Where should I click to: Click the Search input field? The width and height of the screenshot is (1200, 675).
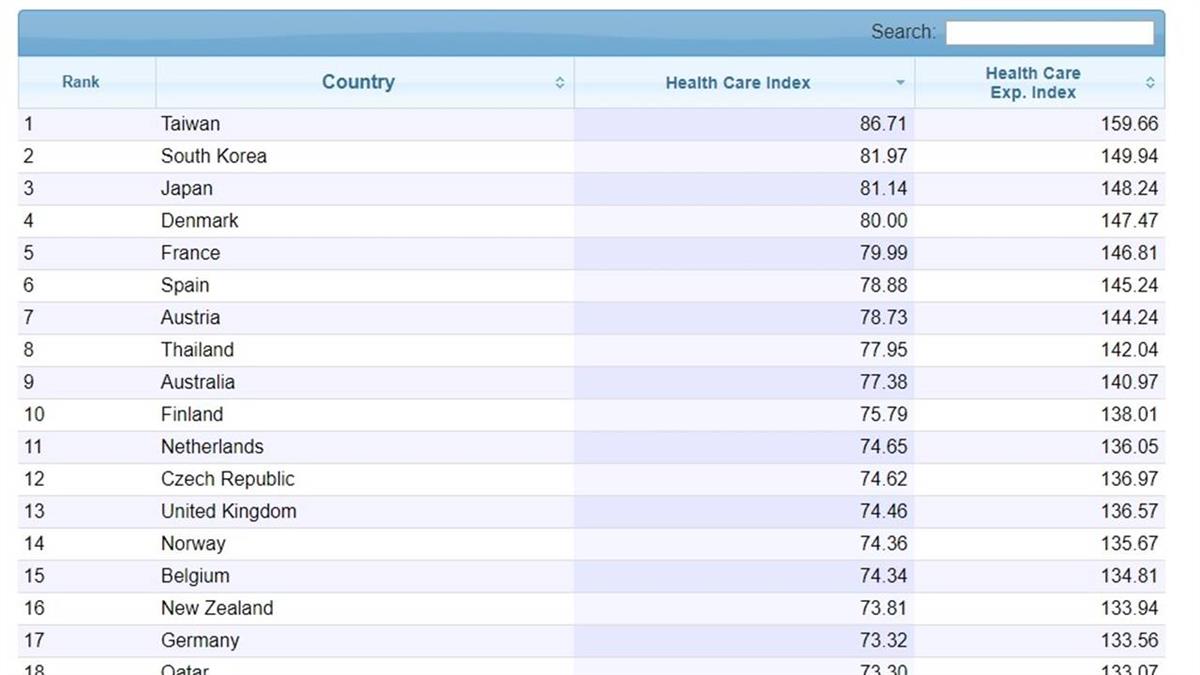click(x=1049, y=33)
